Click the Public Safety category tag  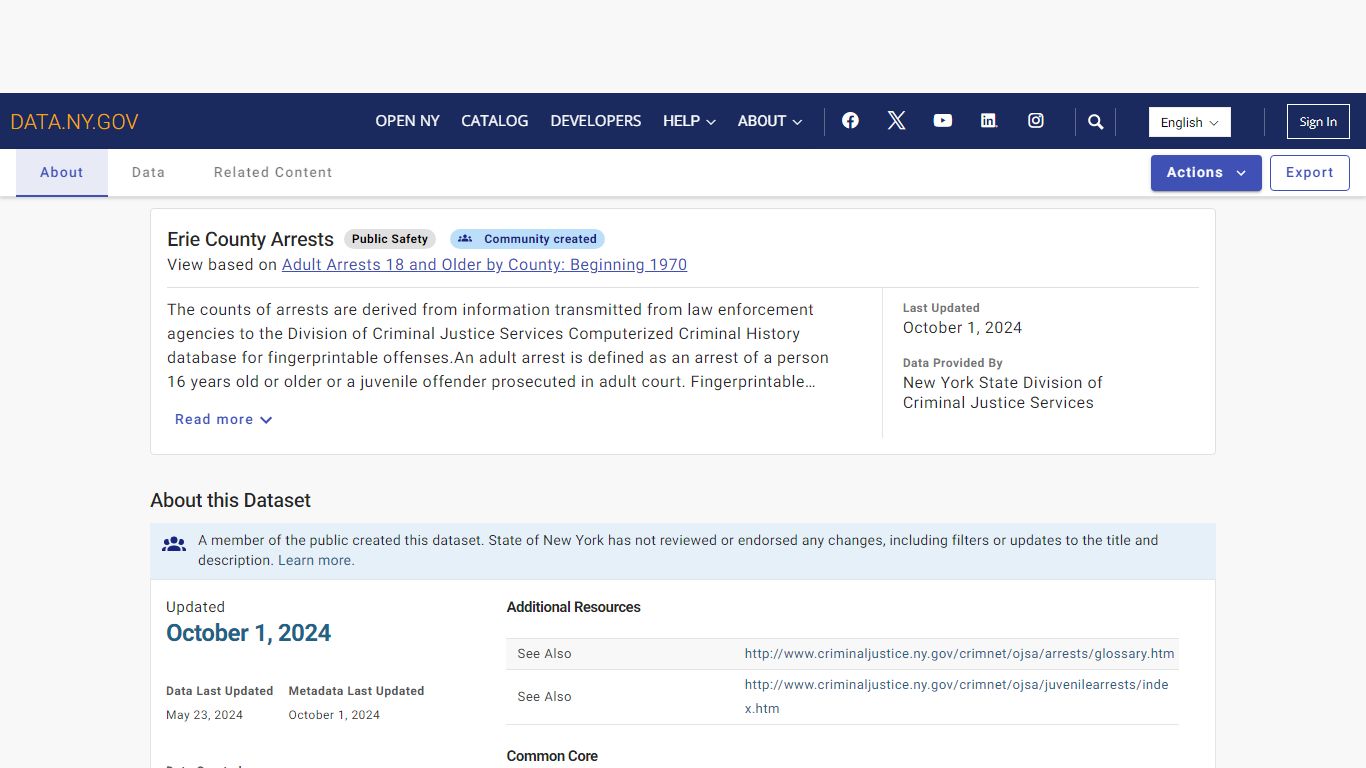390,239
